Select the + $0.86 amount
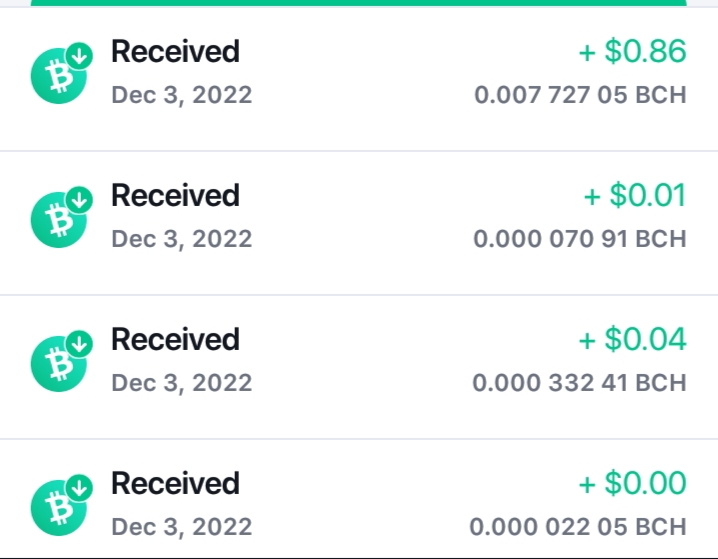This screenshot has height=559, width=718. [632, 51]
